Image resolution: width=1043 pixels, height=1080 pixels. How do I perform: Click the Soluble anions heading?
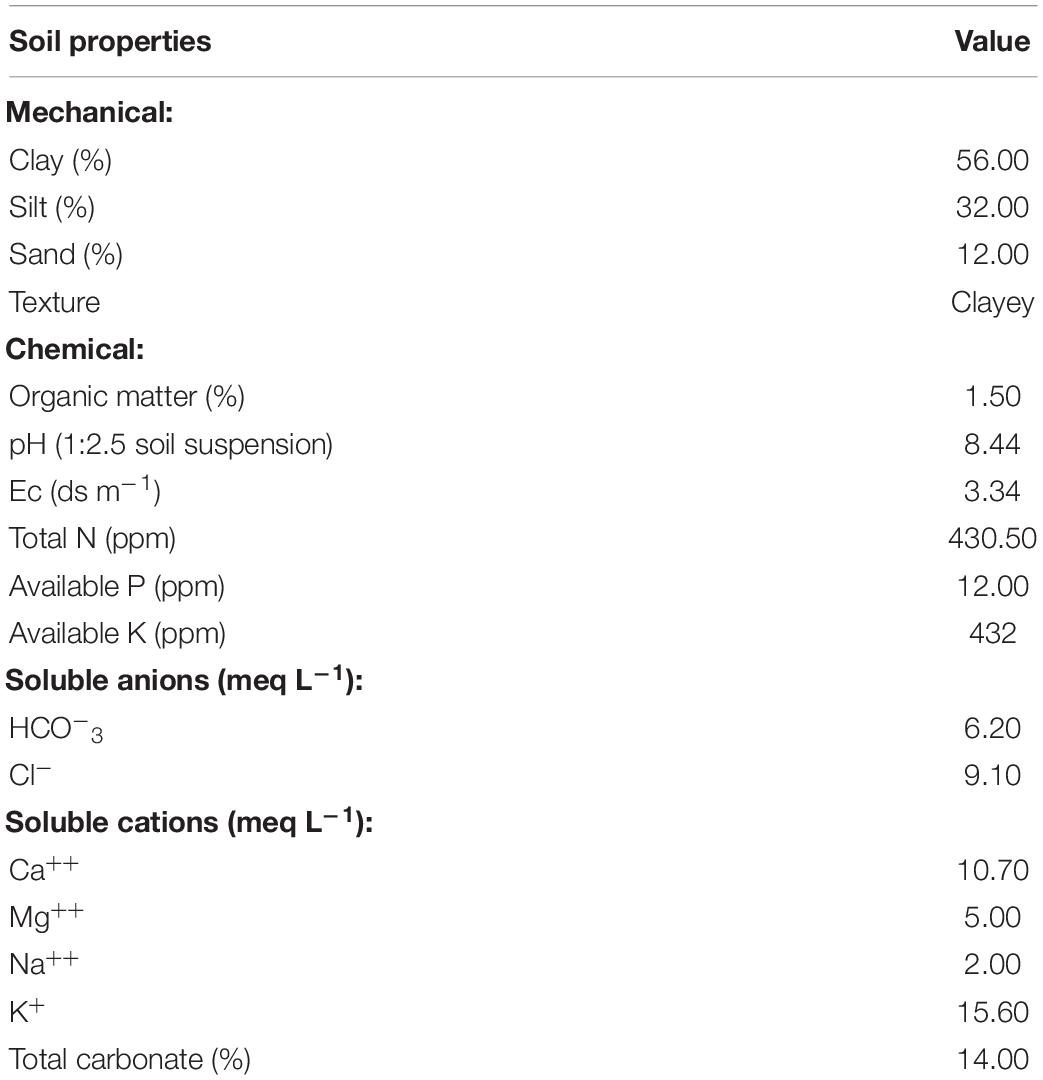[x=185, y=681]
